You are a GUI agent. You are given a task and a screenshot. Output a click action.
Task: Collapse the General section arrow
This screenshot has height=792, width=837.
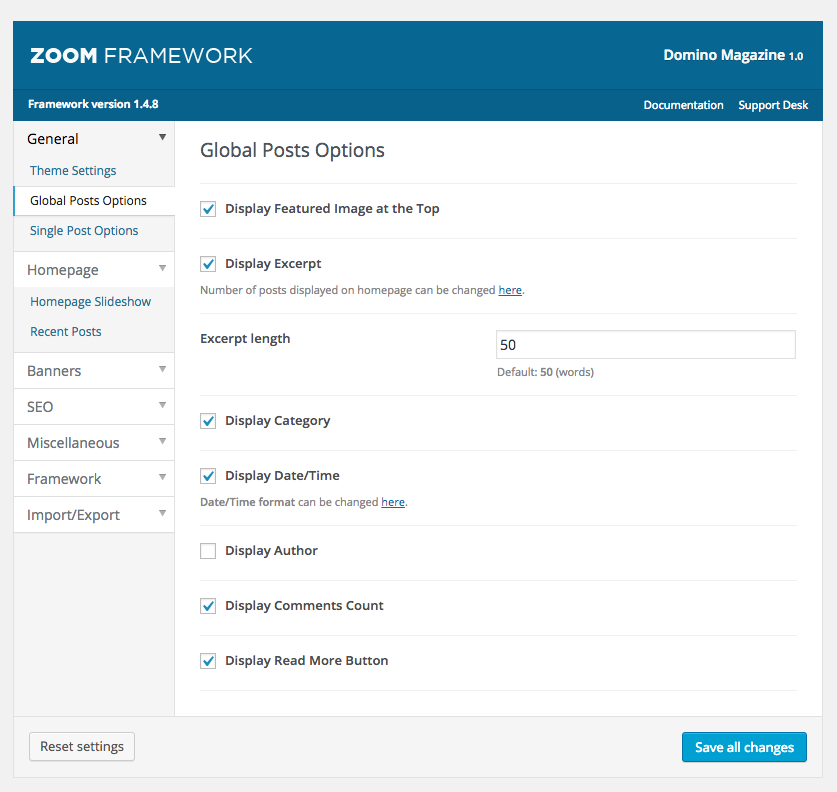pyautogui.click(x=162, y=138)
